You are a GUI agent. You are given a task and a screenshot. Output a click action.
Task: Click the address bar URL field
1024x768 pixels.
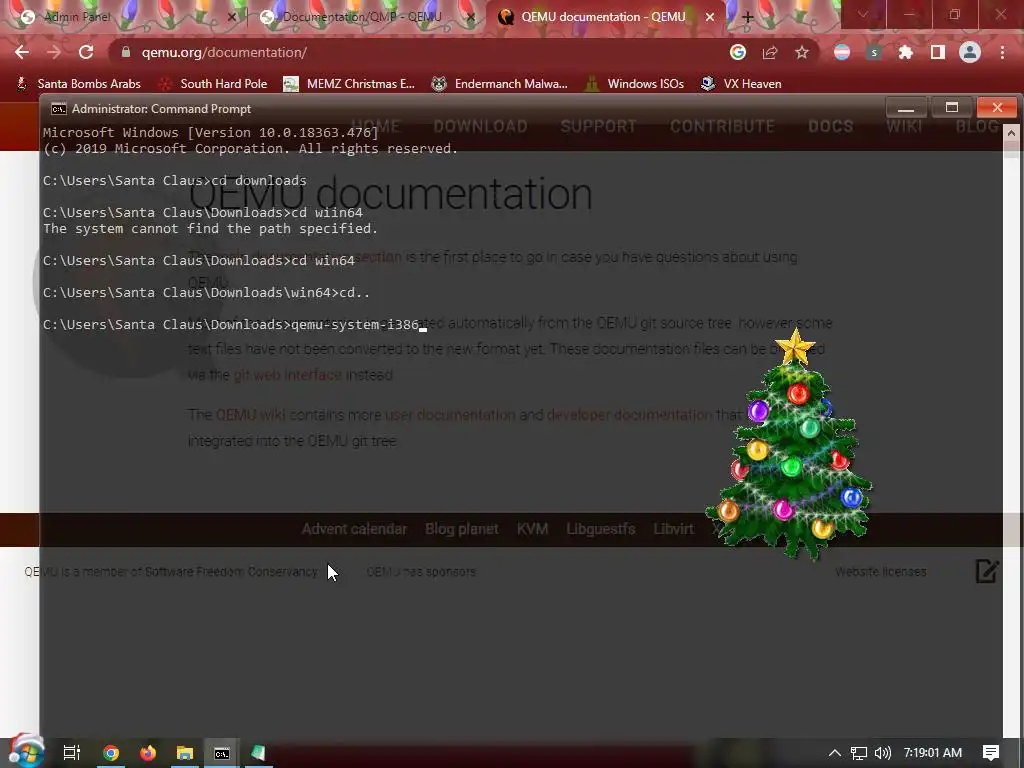tap(418, 52)
